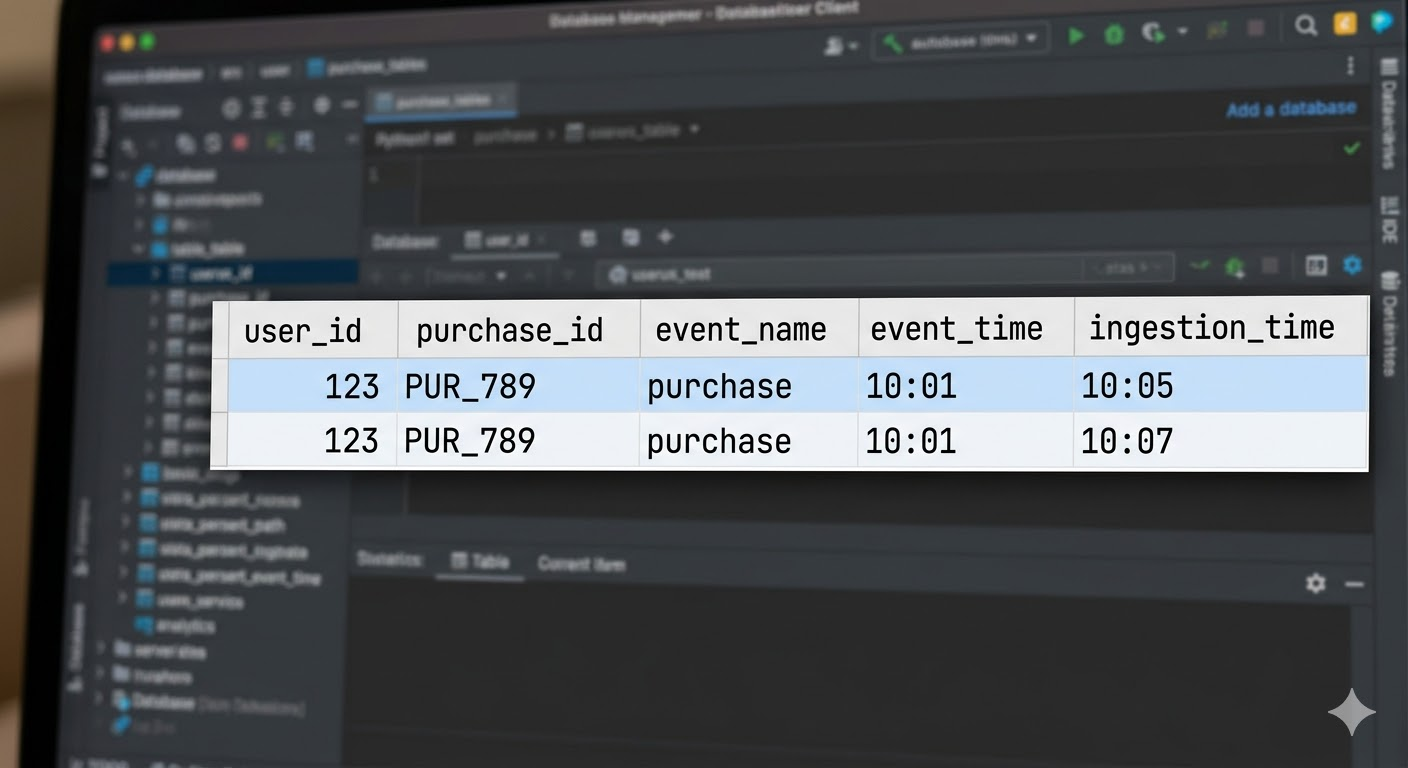Click the ingestion_time cell showing 10:05
Screen dimensions: 1408x768
[x=1220, y=385]
